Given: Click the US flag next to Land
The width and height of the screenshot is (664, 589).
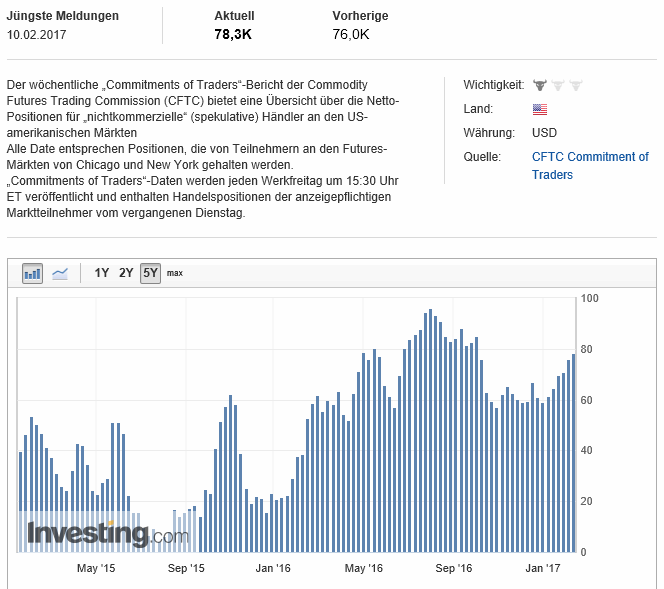Looking at the screenshot, I should [540, 109].
